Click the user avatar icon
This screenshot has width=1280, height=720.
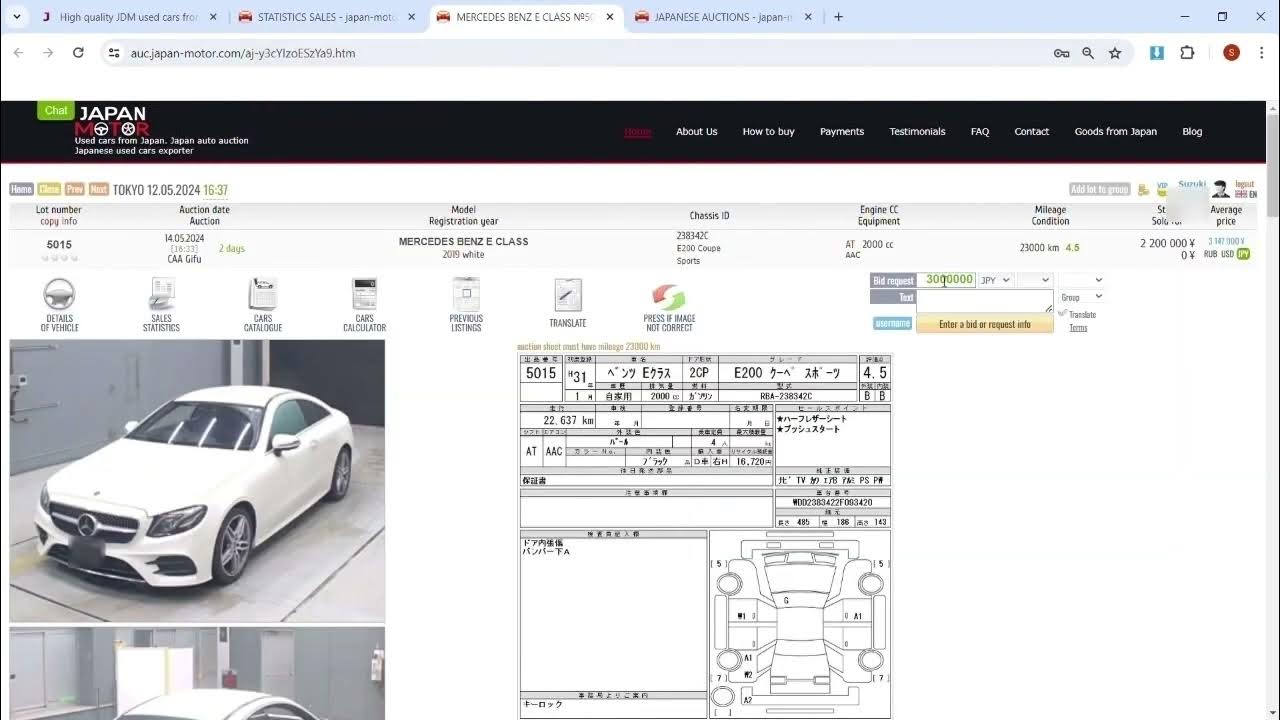click(x=1221, y=189)
